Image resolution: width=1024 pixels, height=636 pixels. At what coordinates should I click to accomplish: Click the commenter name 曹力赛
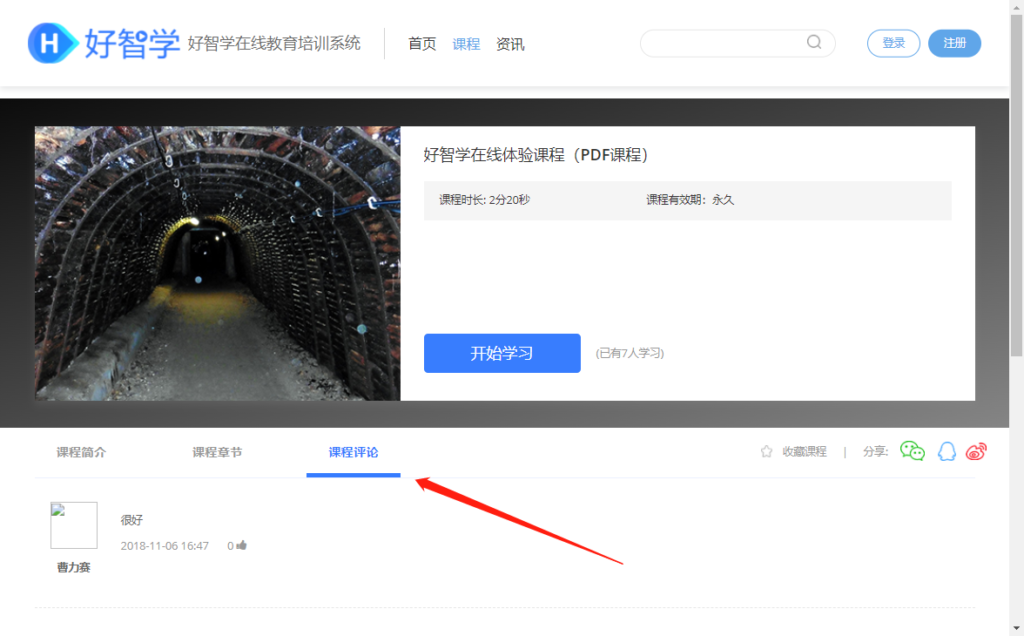[74, 567]
